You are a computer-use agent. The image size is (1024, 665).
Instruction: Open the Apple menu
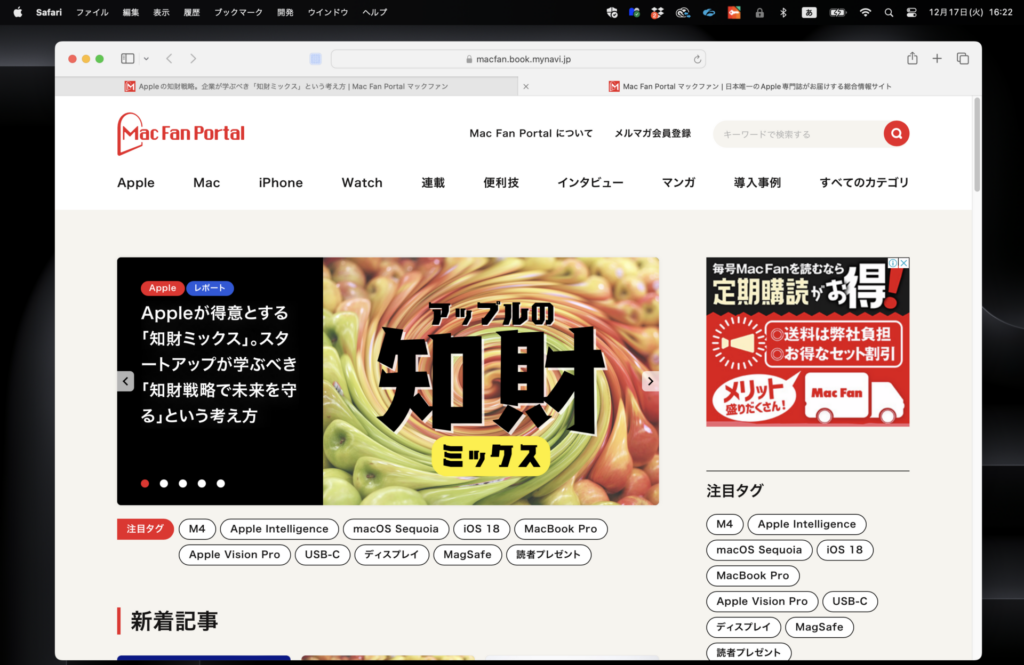(x=18, y=12)
